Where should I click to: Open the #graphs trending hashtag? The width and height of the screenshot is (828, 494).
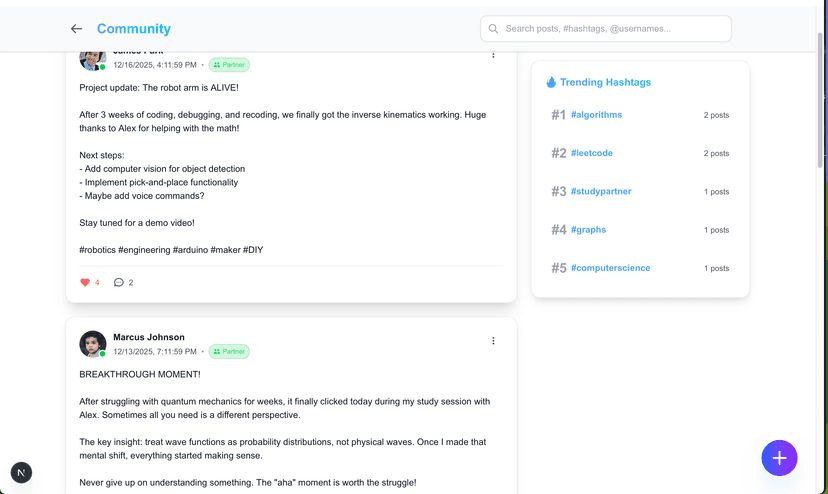click(x=588, y=230)
